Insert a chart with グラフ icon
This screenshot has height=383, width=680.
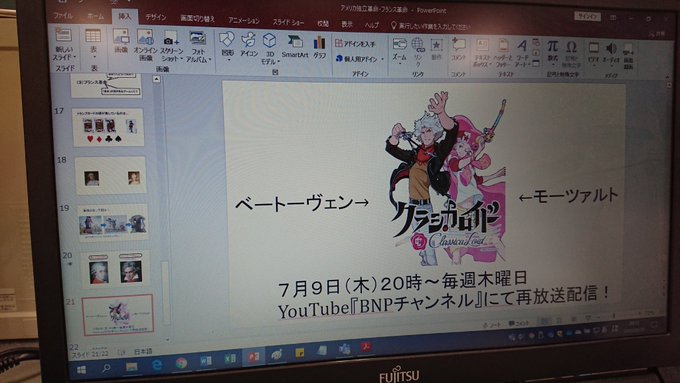tap(320, 47)
